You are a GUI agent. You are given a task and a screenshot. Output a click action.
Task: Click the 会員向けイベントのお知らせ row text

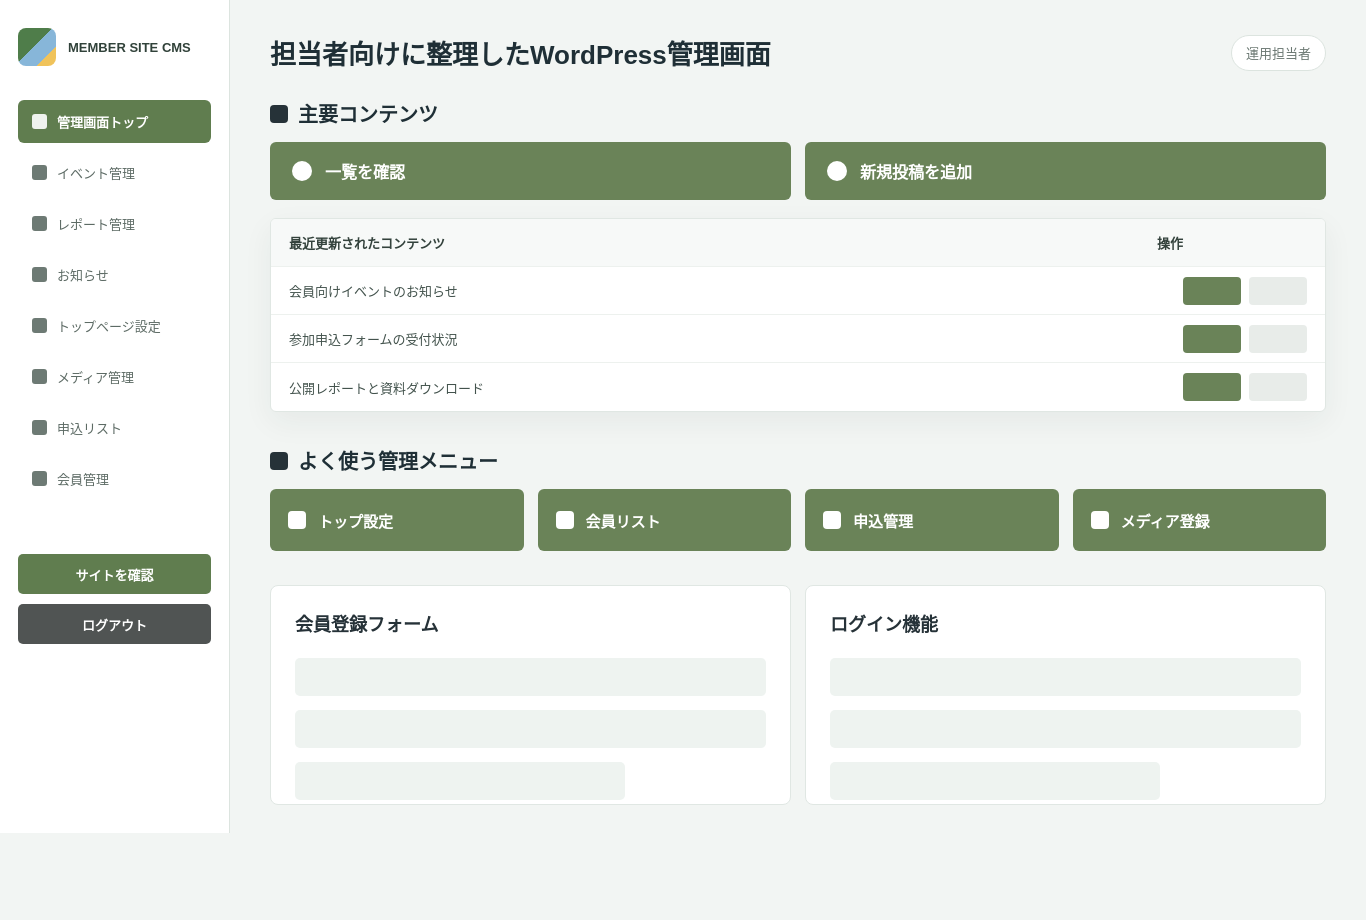373,291
